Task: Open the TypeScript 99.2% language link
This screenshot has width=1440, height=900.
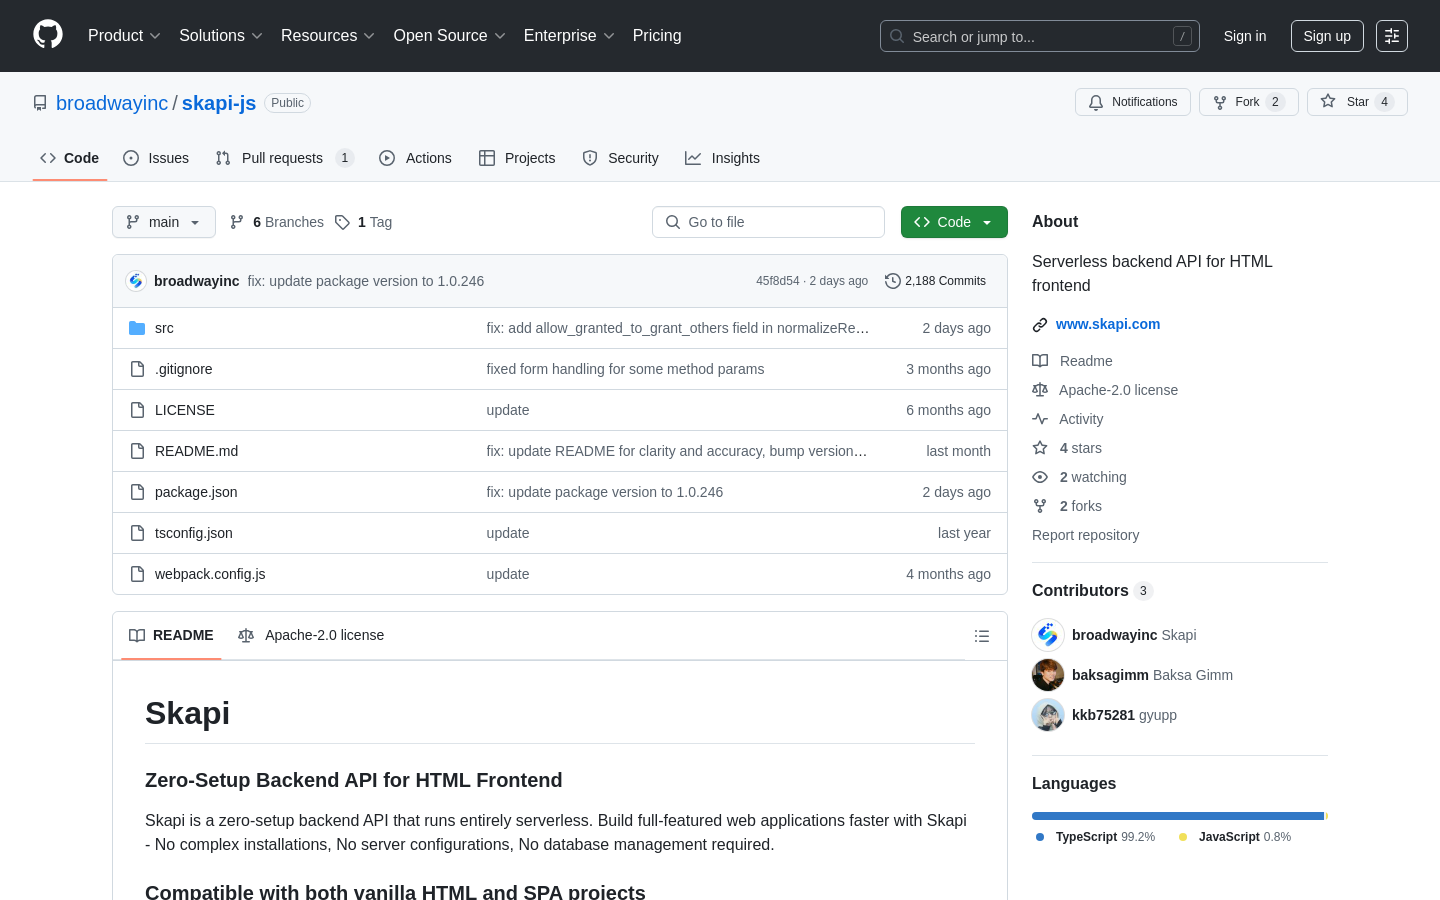Action: click(1095, 837)
